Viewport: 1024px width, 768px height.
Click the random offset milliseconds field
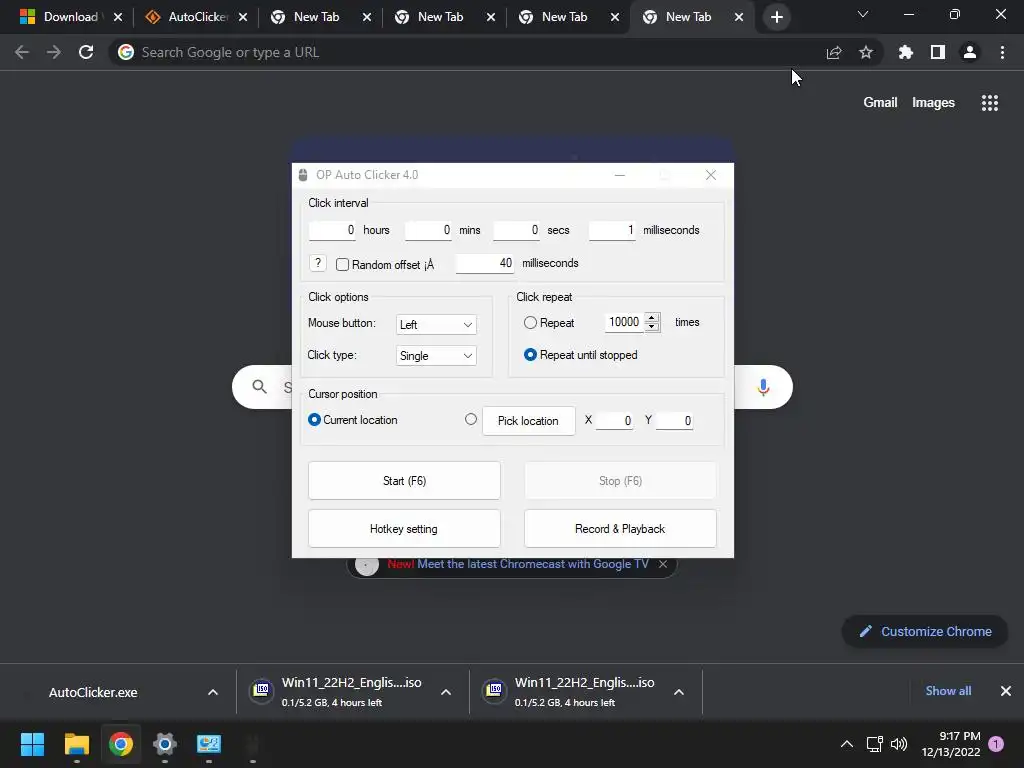tap(485, 263)
